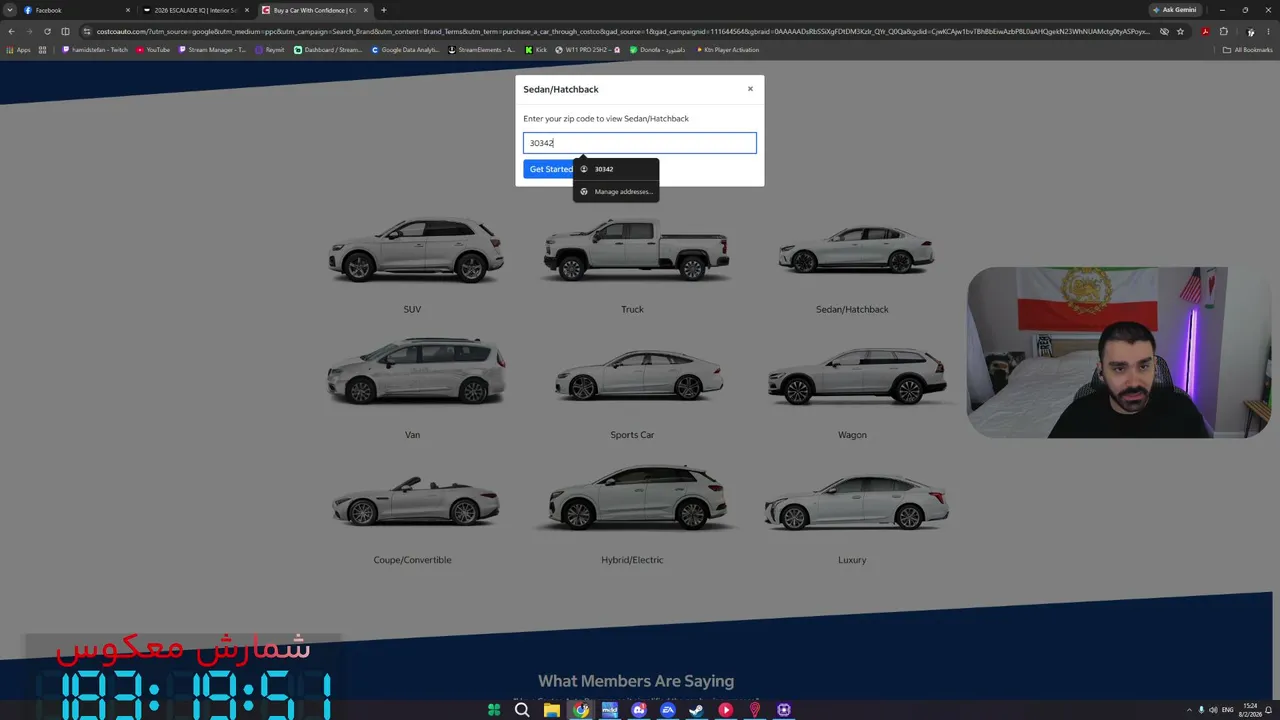Go back to the previous page

pos(11,31)
